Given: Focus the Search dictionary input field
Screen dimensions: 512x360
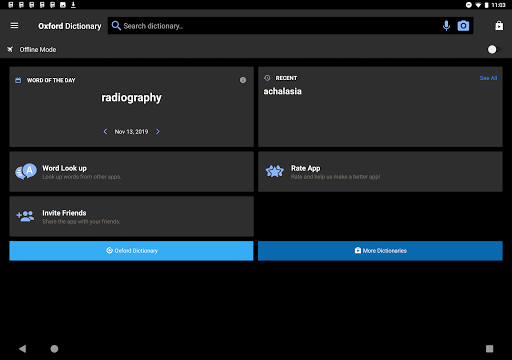Looking at the screenshot, I should tap(280, 26).
